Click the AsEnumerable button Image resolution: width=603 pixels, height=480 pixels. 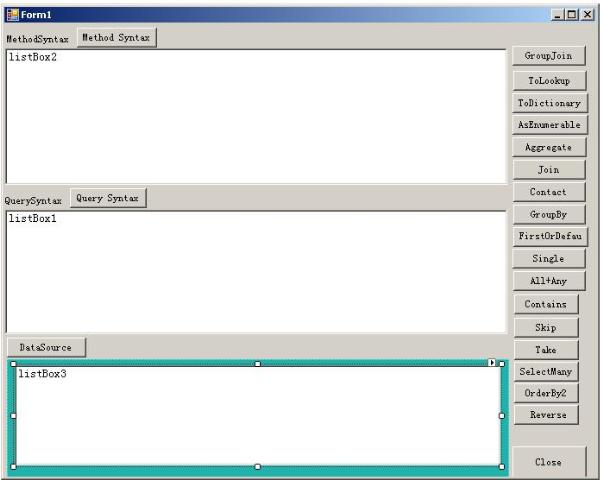click(x=550, y=125)
